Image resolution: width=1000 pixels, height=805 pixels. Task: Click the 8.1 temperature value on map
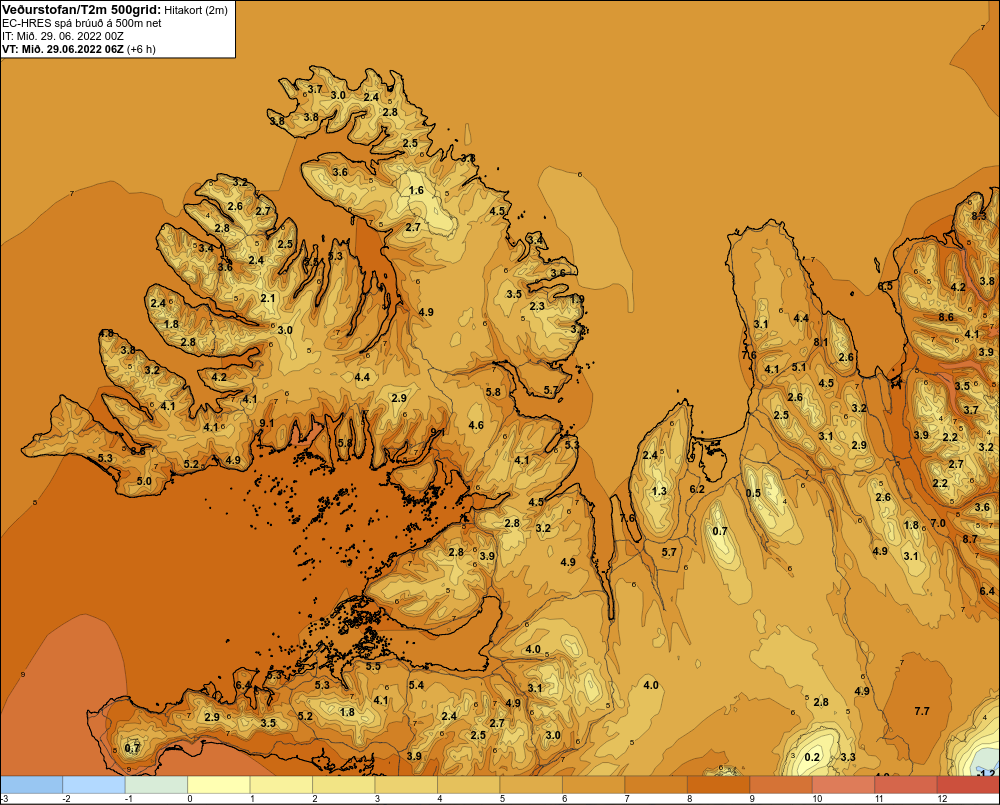821,343
